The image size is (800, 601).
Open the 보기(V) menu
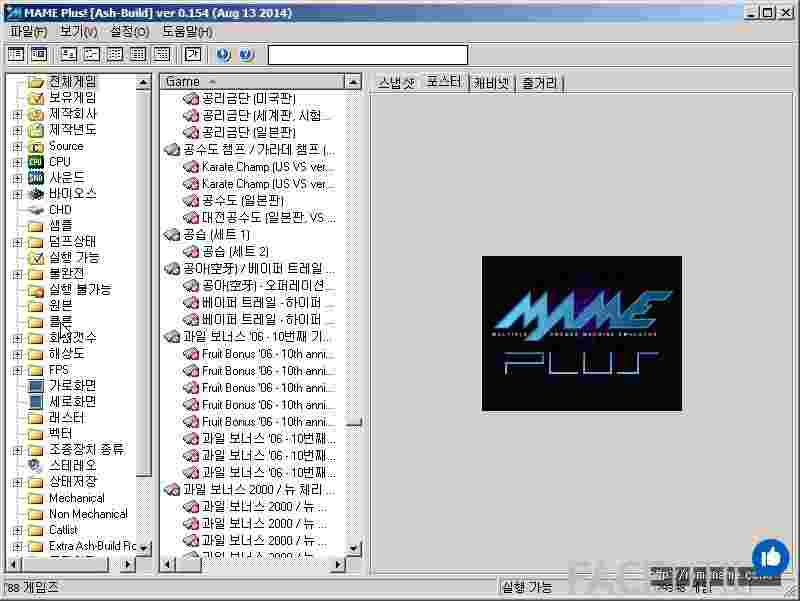[x=78, y=32]
